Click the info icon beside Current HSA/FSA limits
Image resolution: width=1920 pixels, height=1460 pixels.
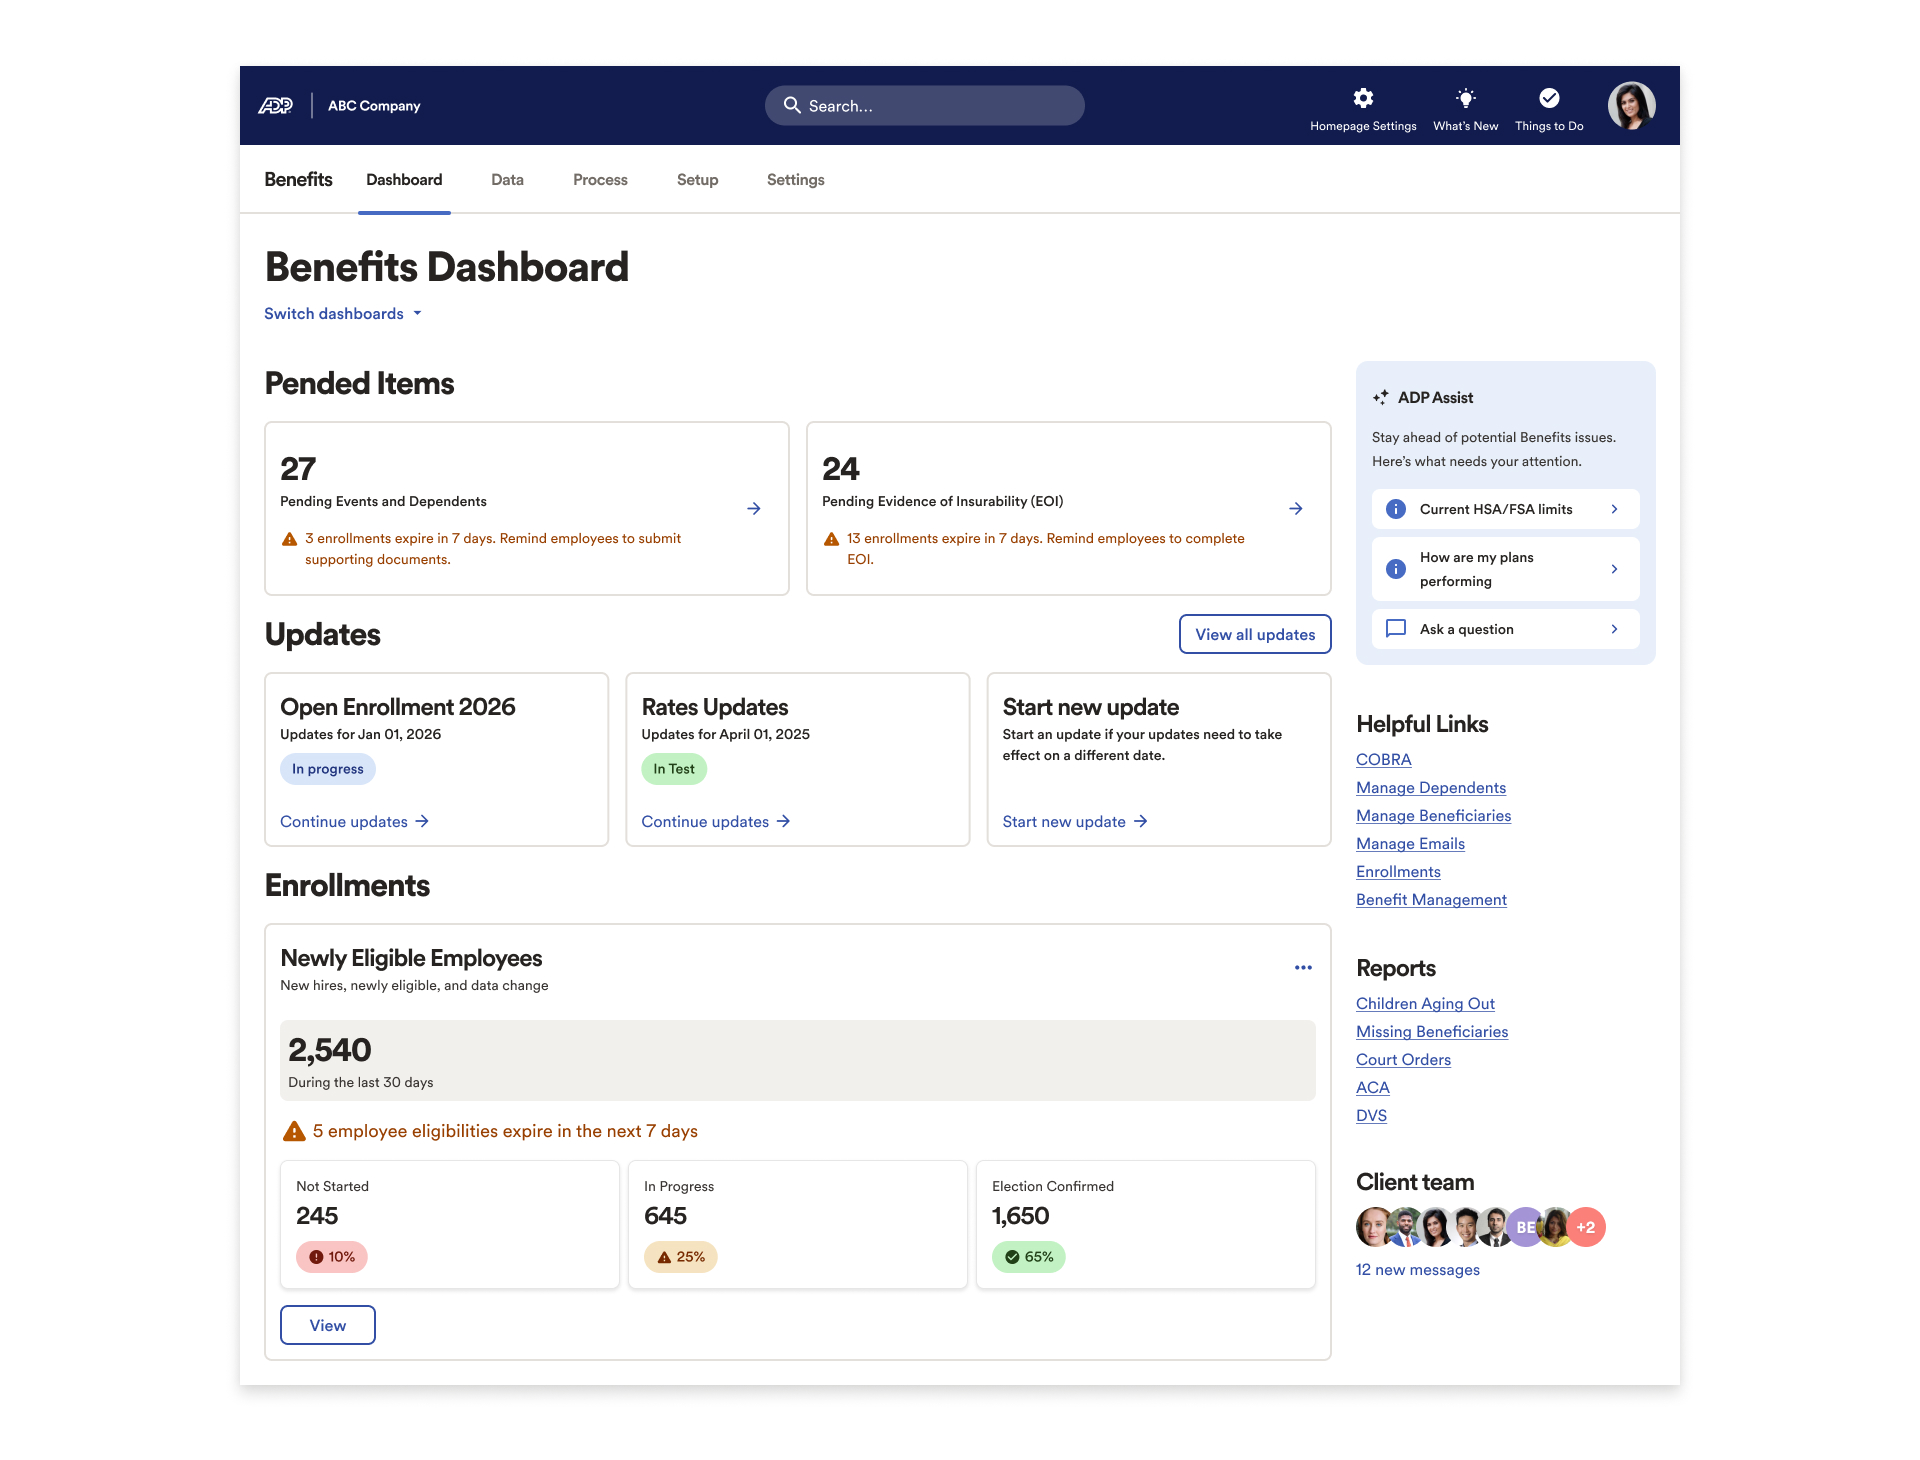[x=1395, y=508]
